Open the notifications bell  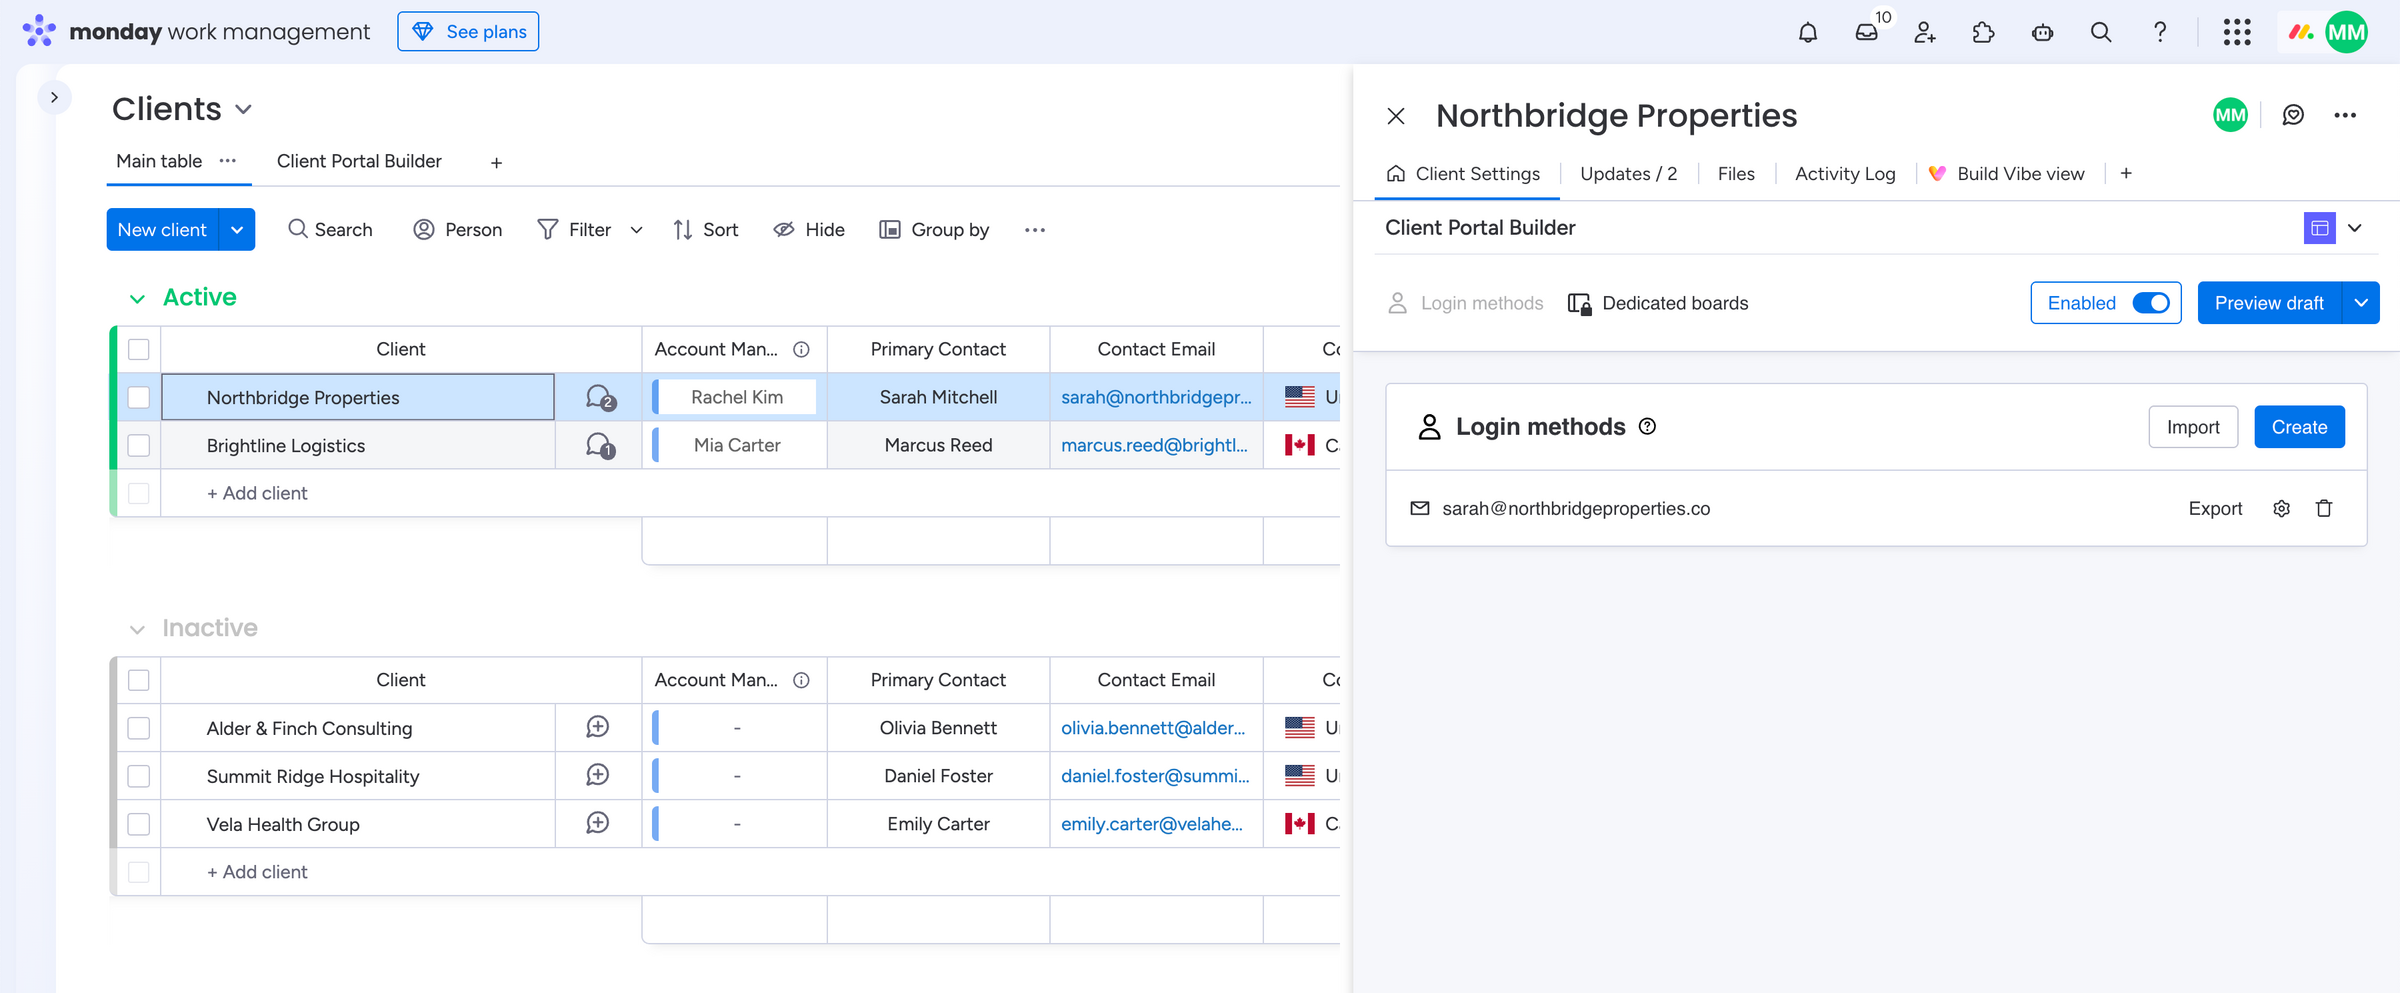tap(1807, 32)
